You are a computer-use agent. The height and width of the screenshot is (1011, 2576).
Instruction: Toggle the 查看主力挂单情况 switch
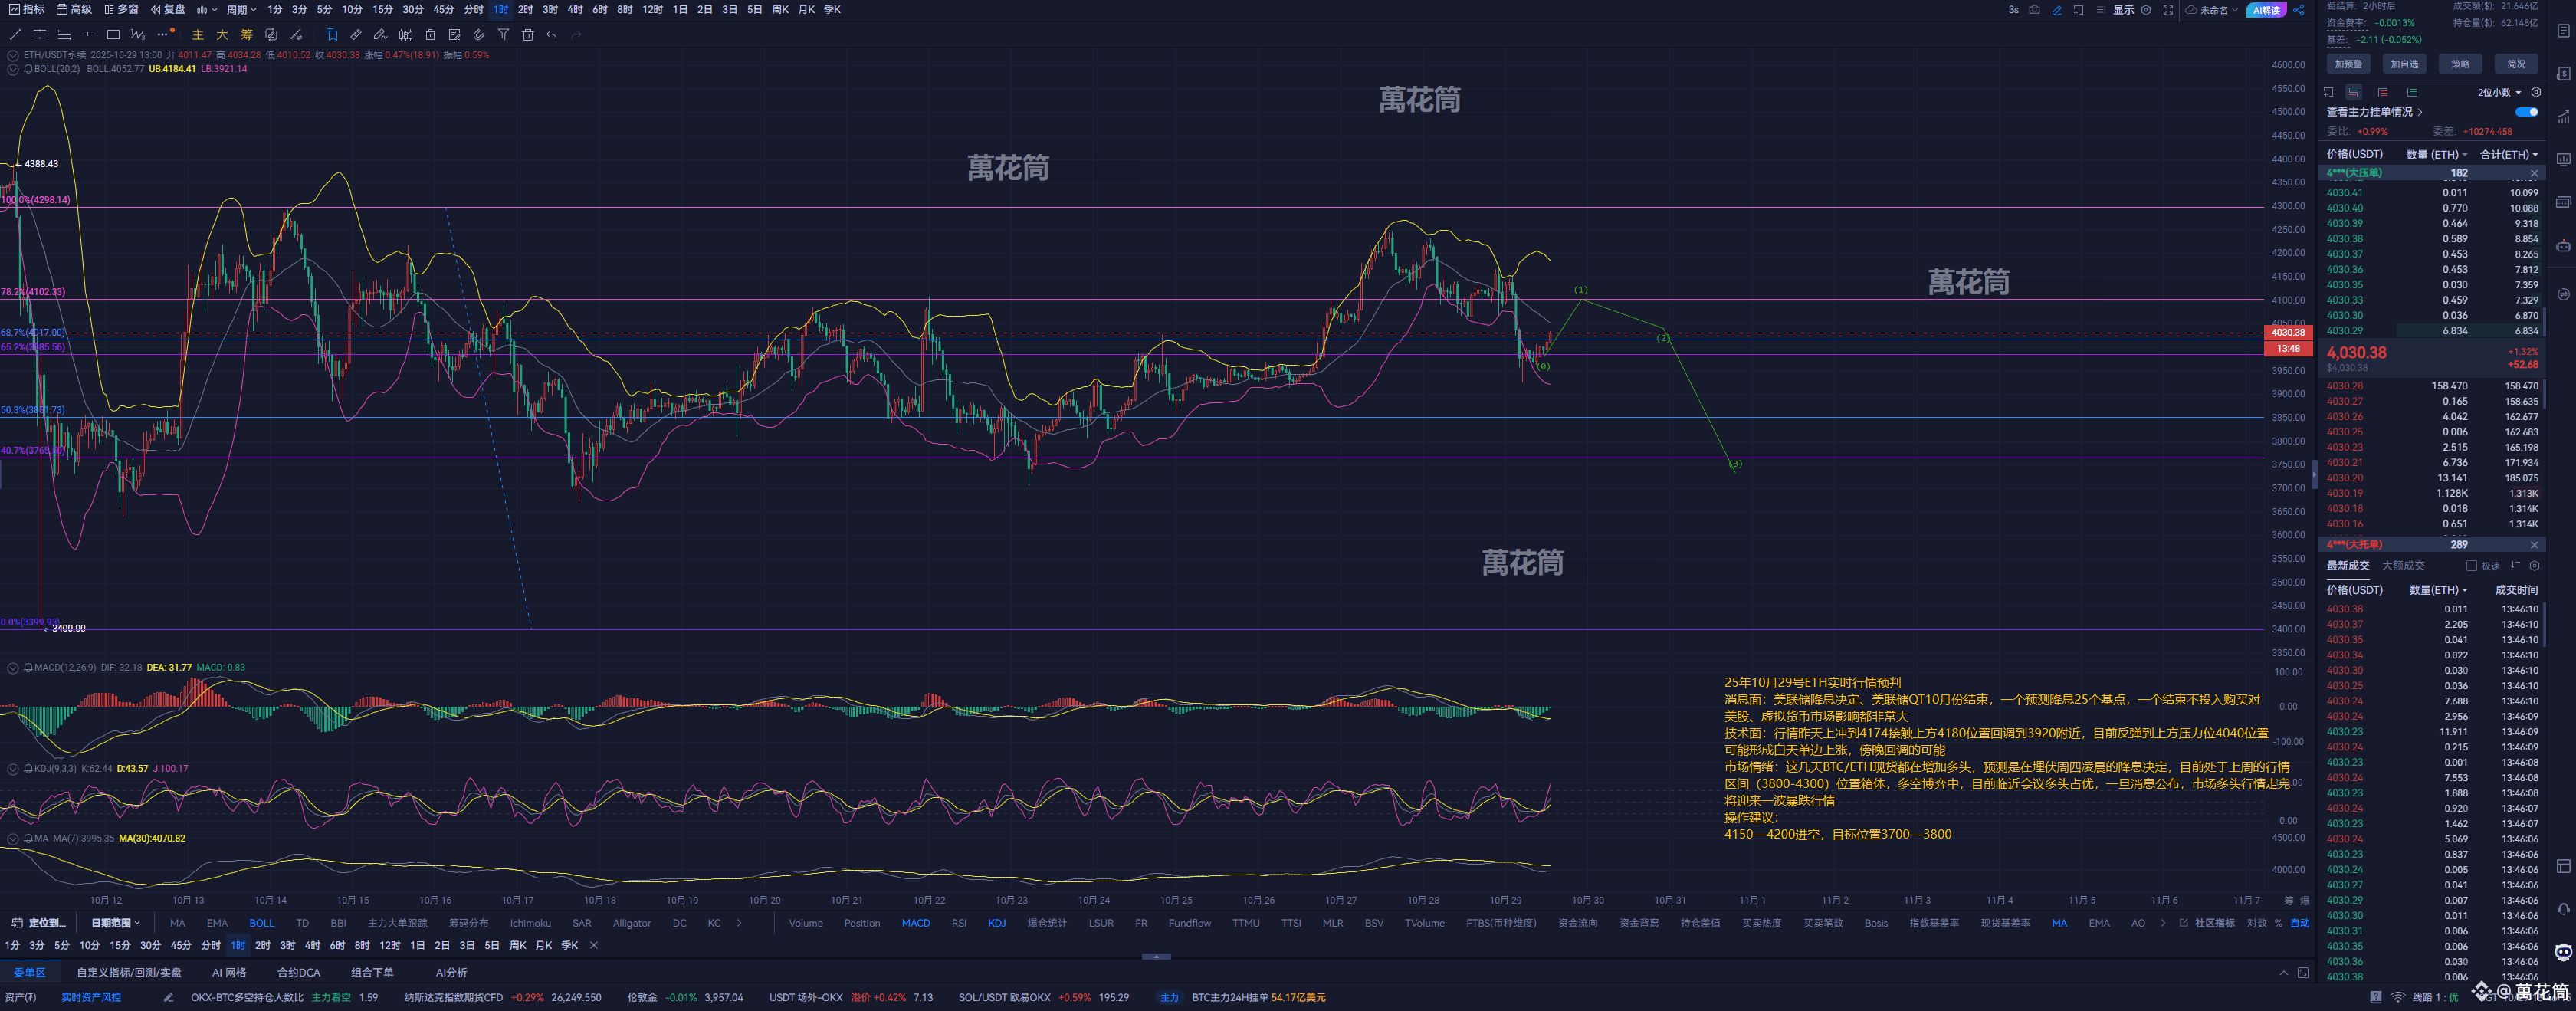tap(2526, 112)
